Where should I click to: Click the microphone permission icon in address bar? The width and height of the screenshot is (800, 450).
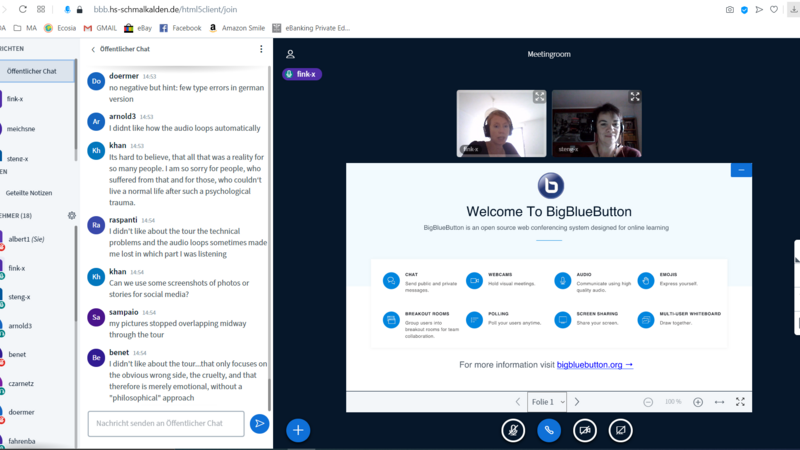[67, 10]
